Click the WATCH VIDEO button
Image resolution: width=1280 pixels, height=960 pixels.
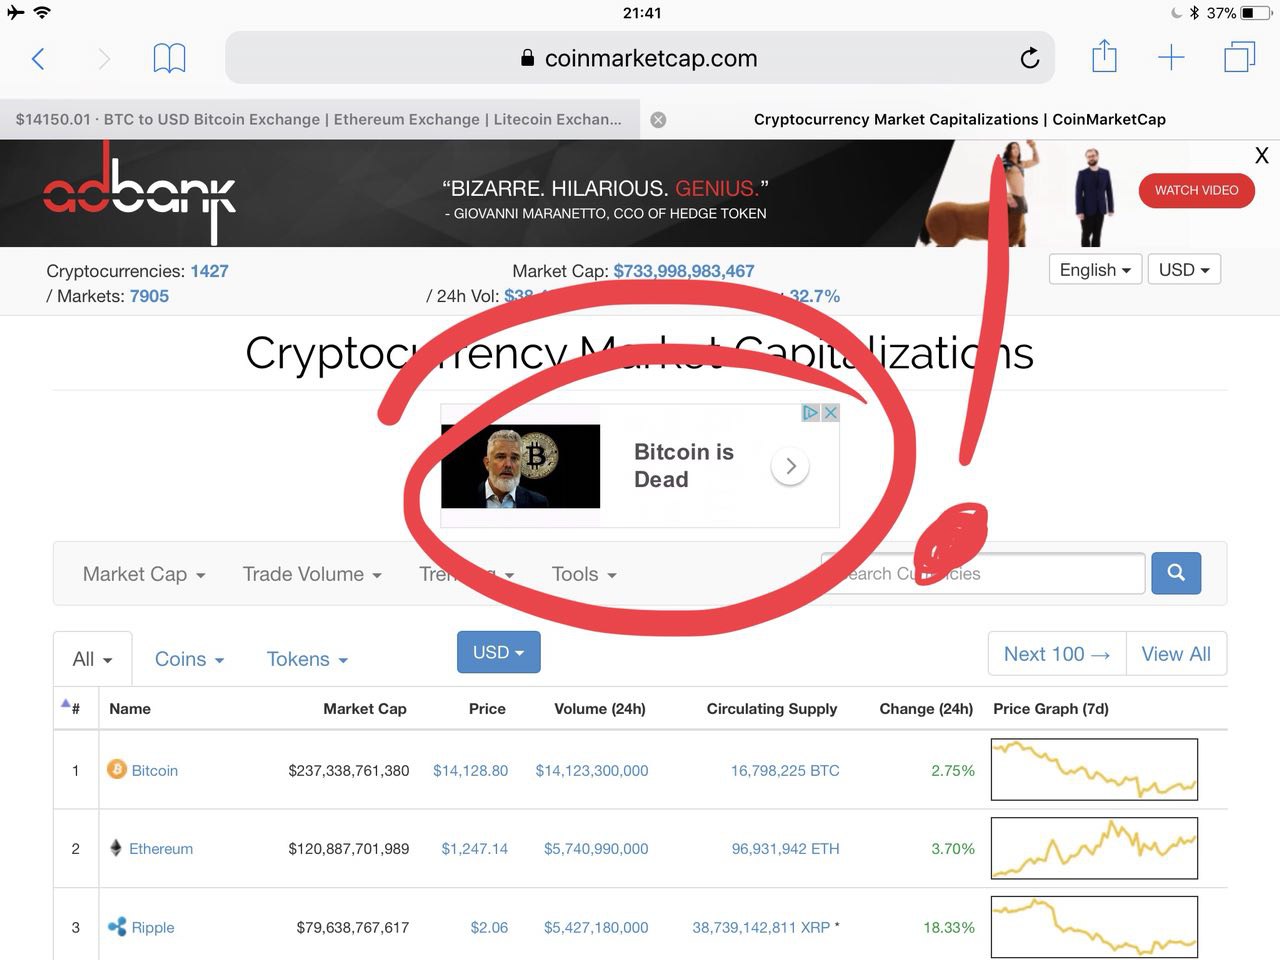click(x=1196, y=190)
